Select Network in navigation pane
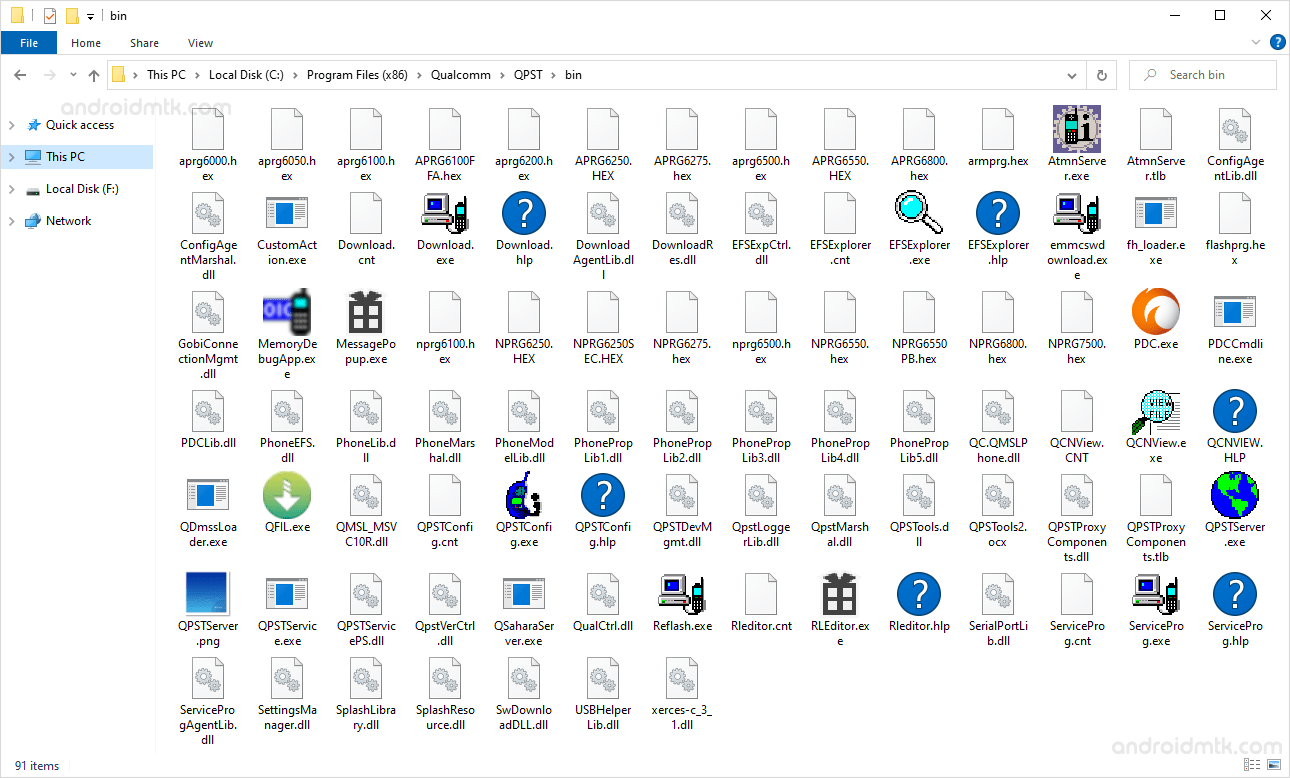The image size is (1290, 778). (68, 221)
